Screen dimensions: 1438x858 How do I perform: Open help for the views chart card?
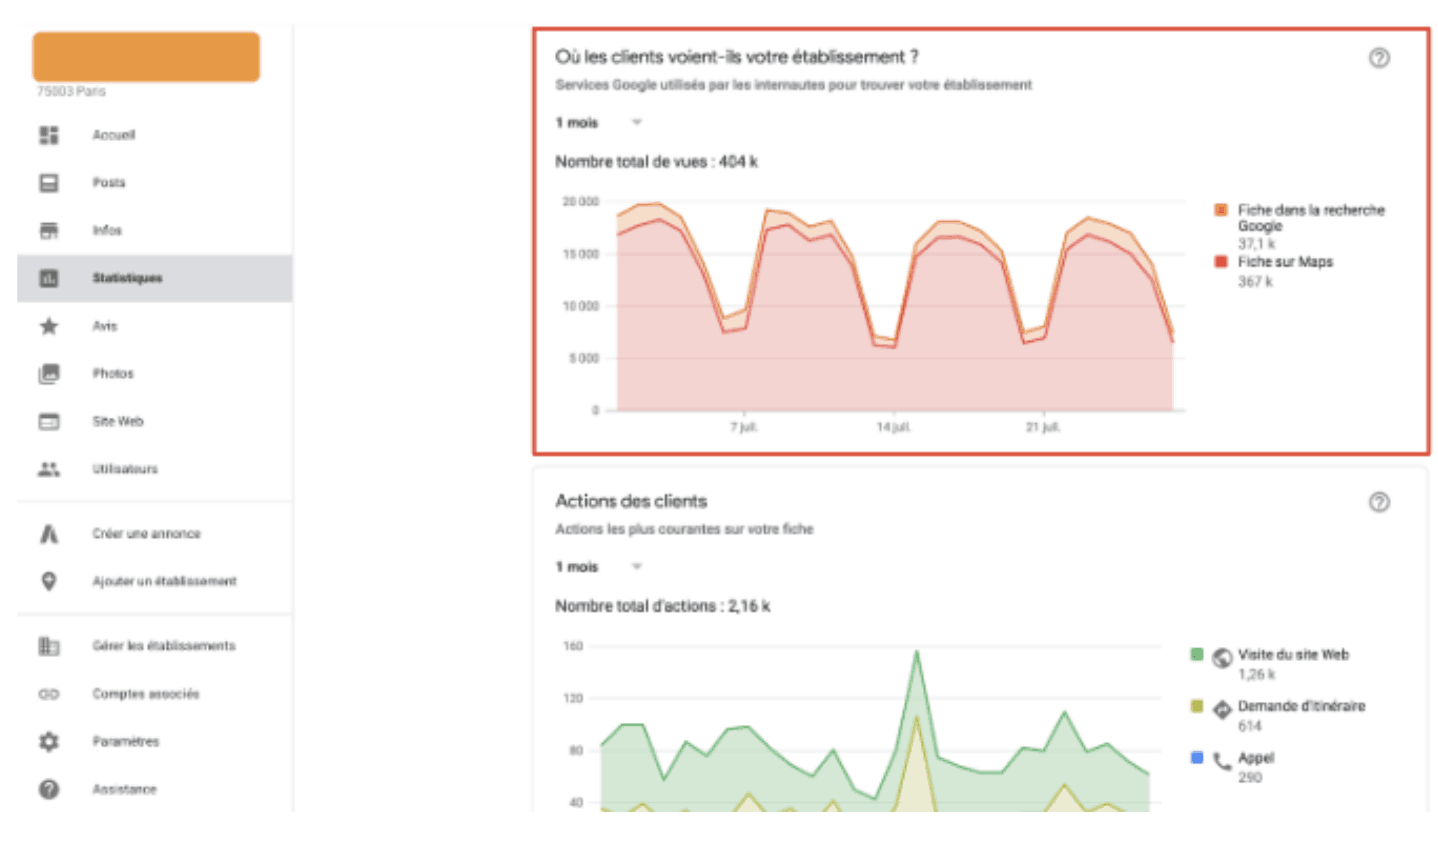(x=1379, y=58)
